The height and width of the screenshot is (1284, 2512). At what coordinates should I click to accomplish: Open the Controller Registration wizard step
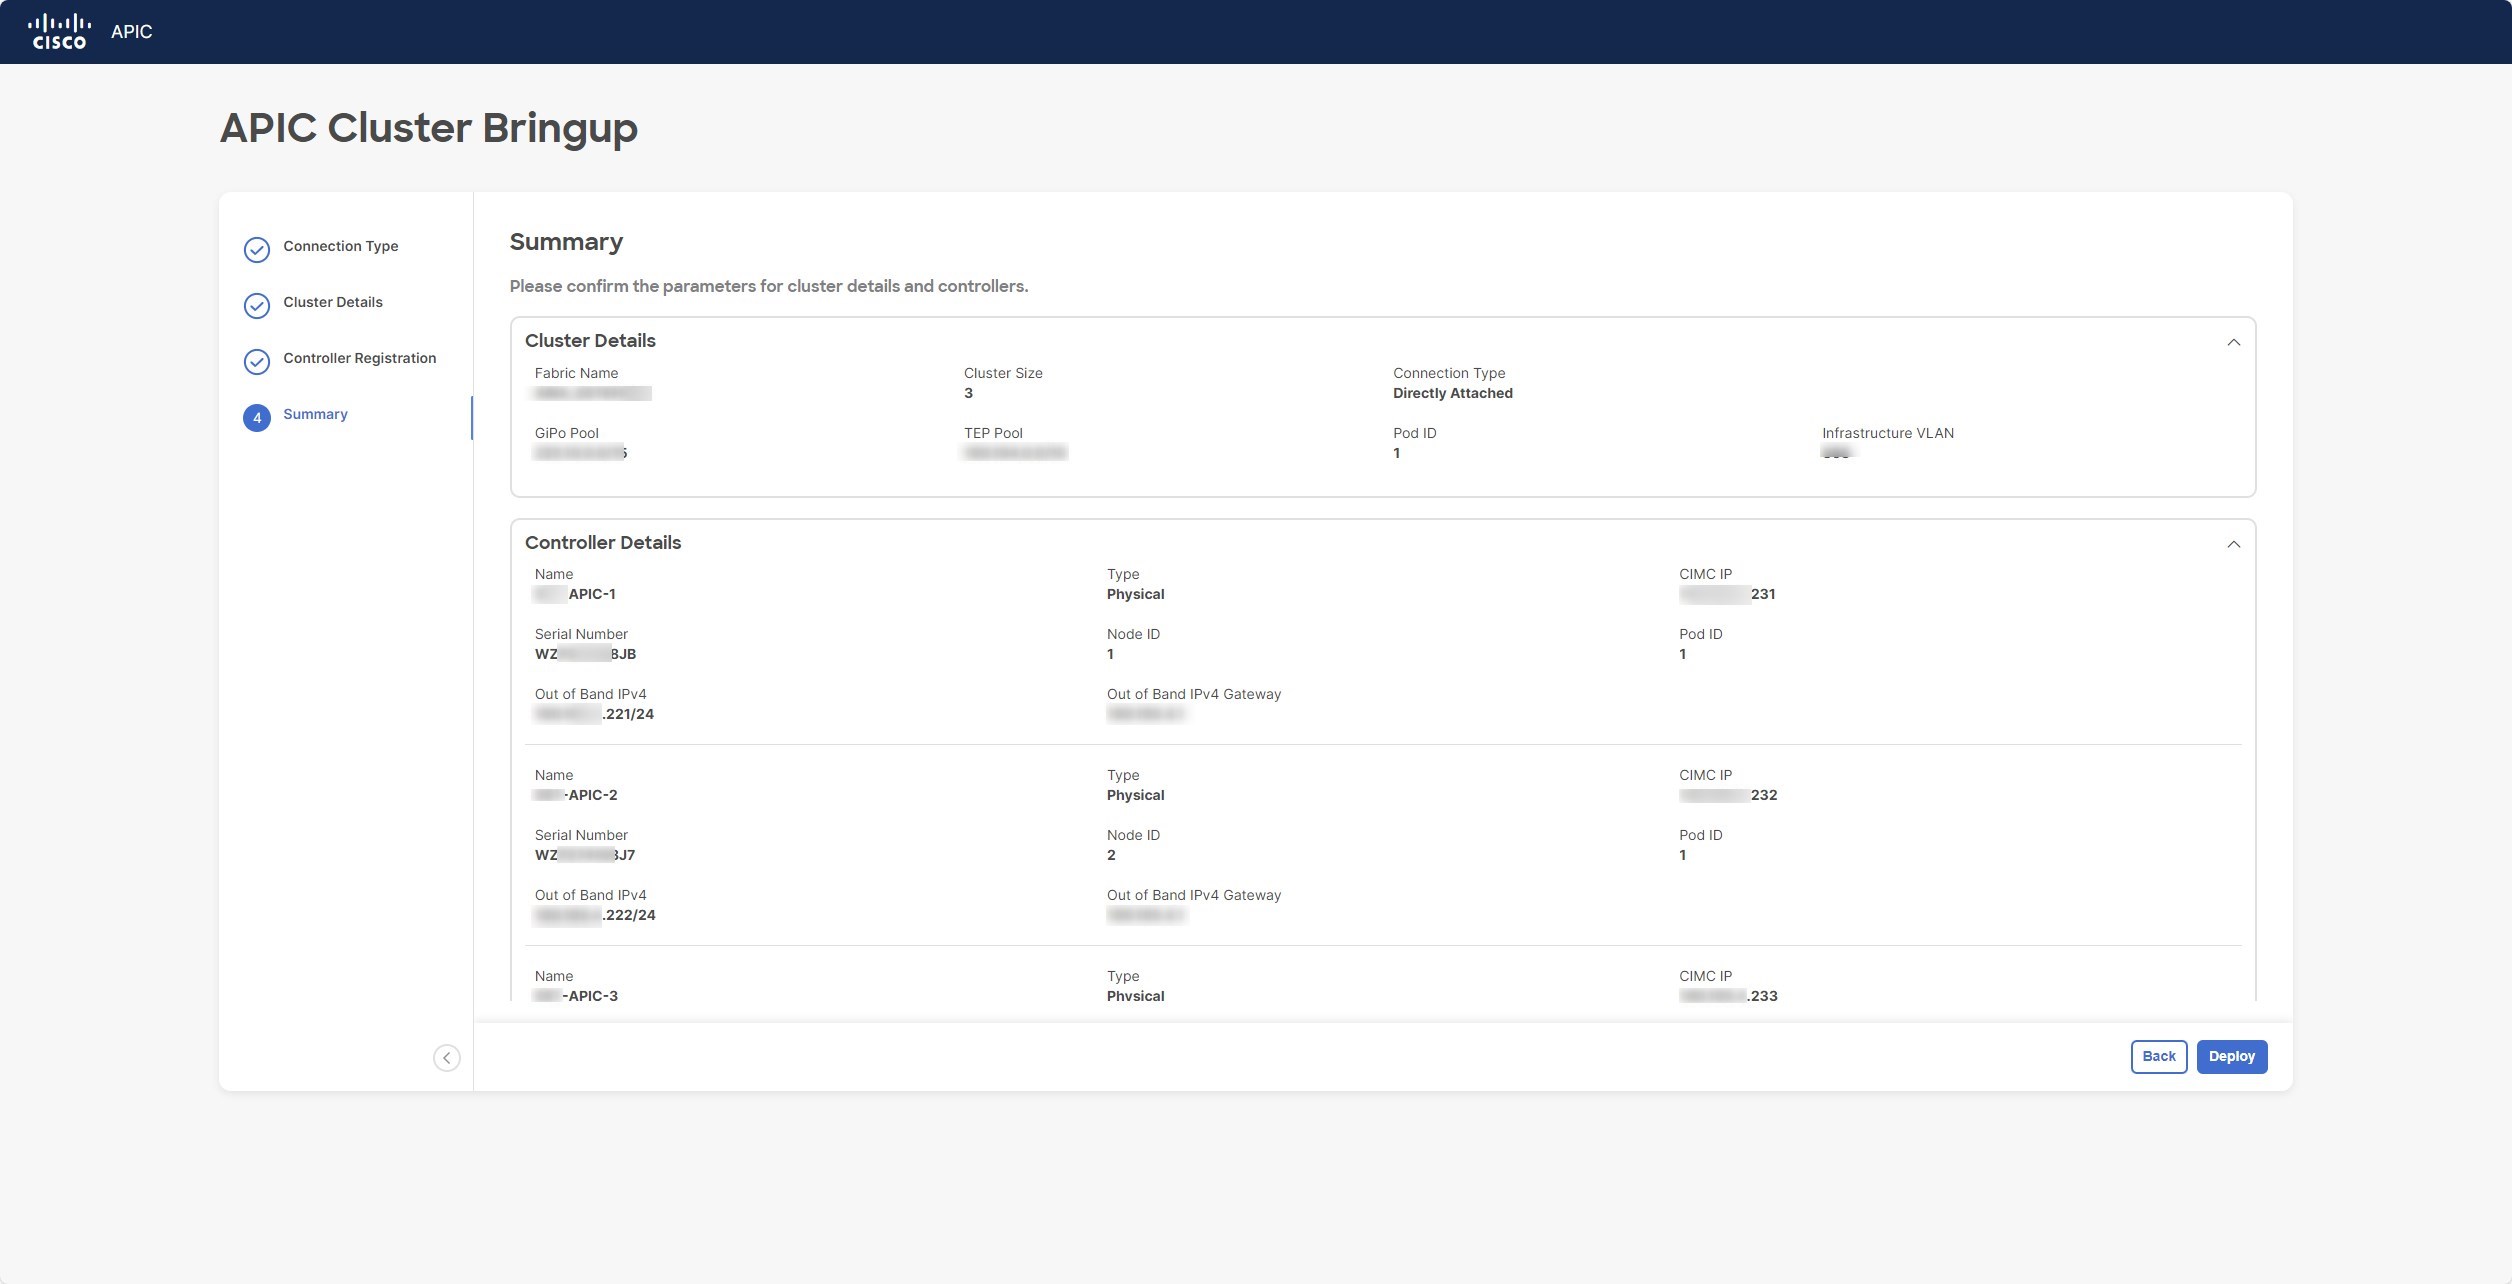click(x=359, y=358)
